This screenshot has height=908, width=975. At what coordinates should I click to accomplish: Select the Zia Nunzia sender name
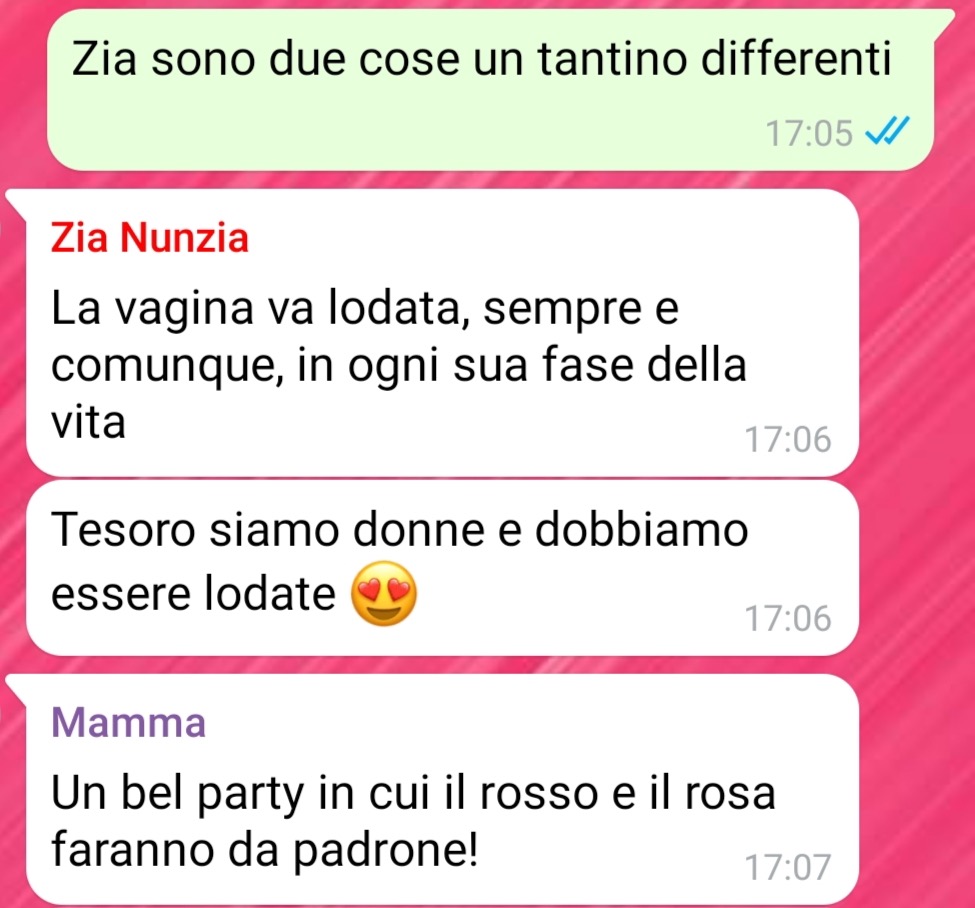149,238
